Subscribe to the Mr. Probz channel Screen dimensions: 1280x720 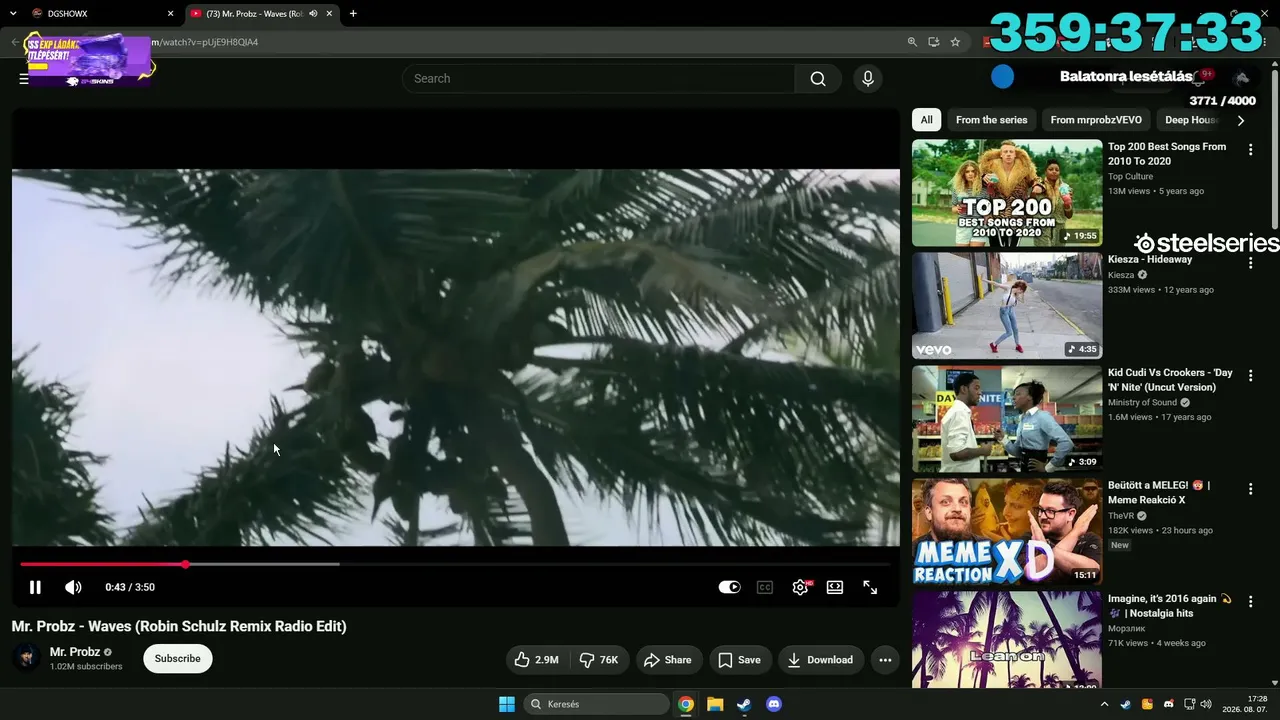tap(178, 659)
